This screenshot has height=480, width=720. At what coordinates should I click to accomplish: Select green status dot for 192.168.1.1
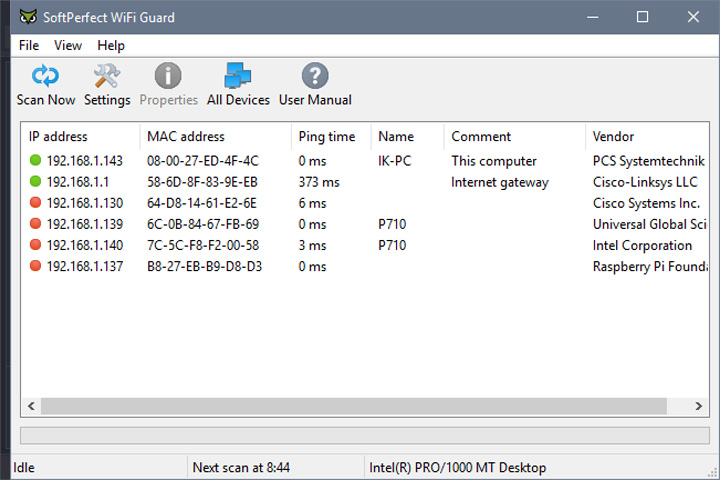35,181
